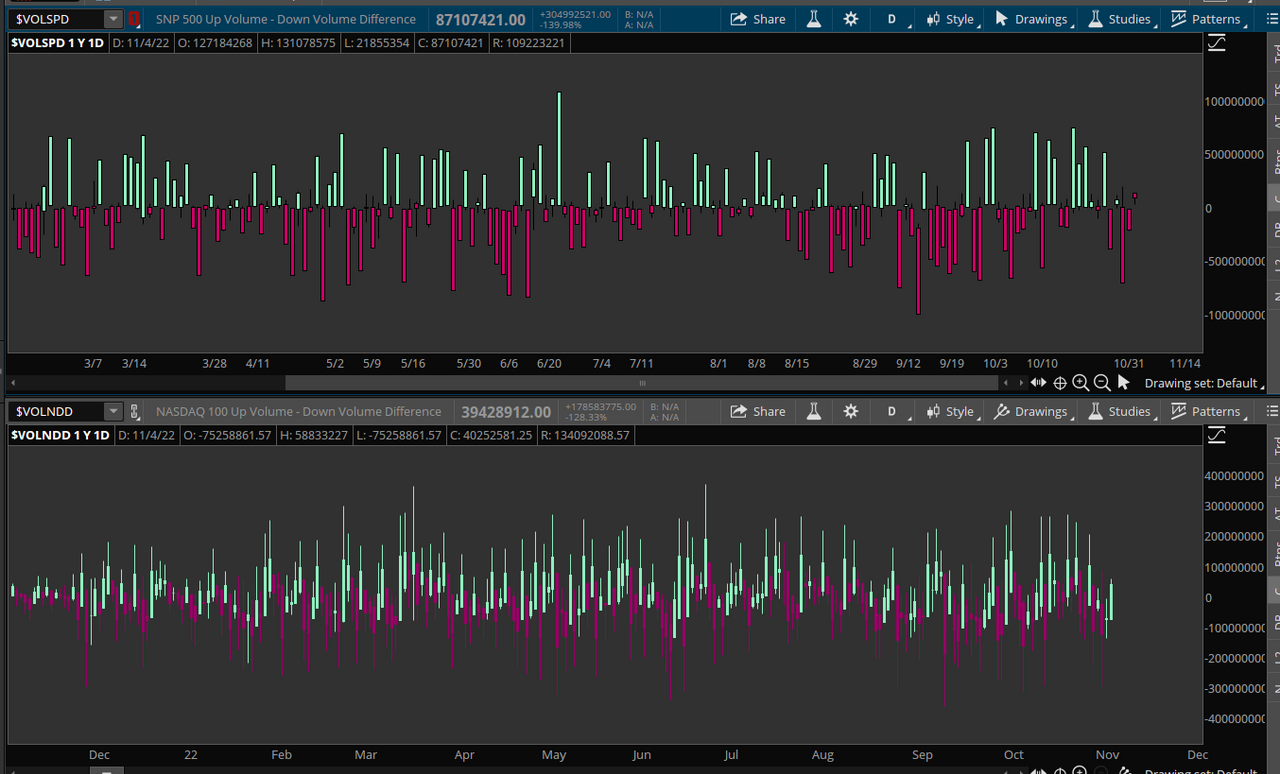Image resolution: width=1280 pixels, height=774 pixels.
Task: Click the link chain icon beside $VOLNDD
Action: point(134,411)
